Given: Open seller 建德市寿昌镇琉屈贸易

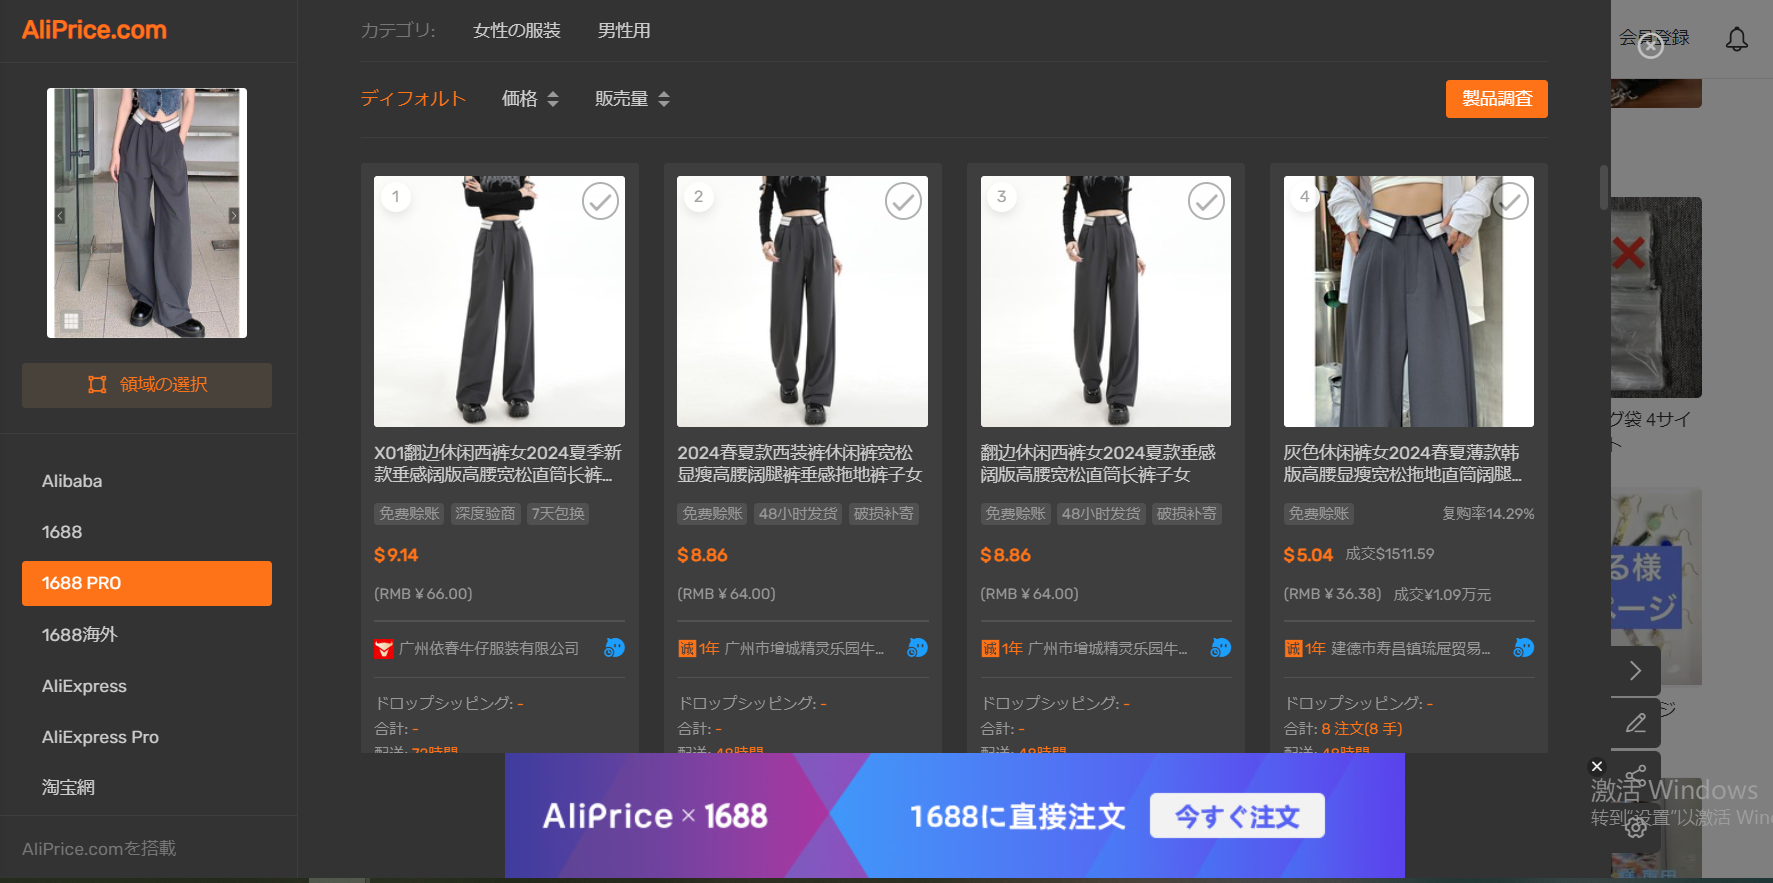Looking at the screenshot, I should pyautogui.click(x=1410, y=649).
